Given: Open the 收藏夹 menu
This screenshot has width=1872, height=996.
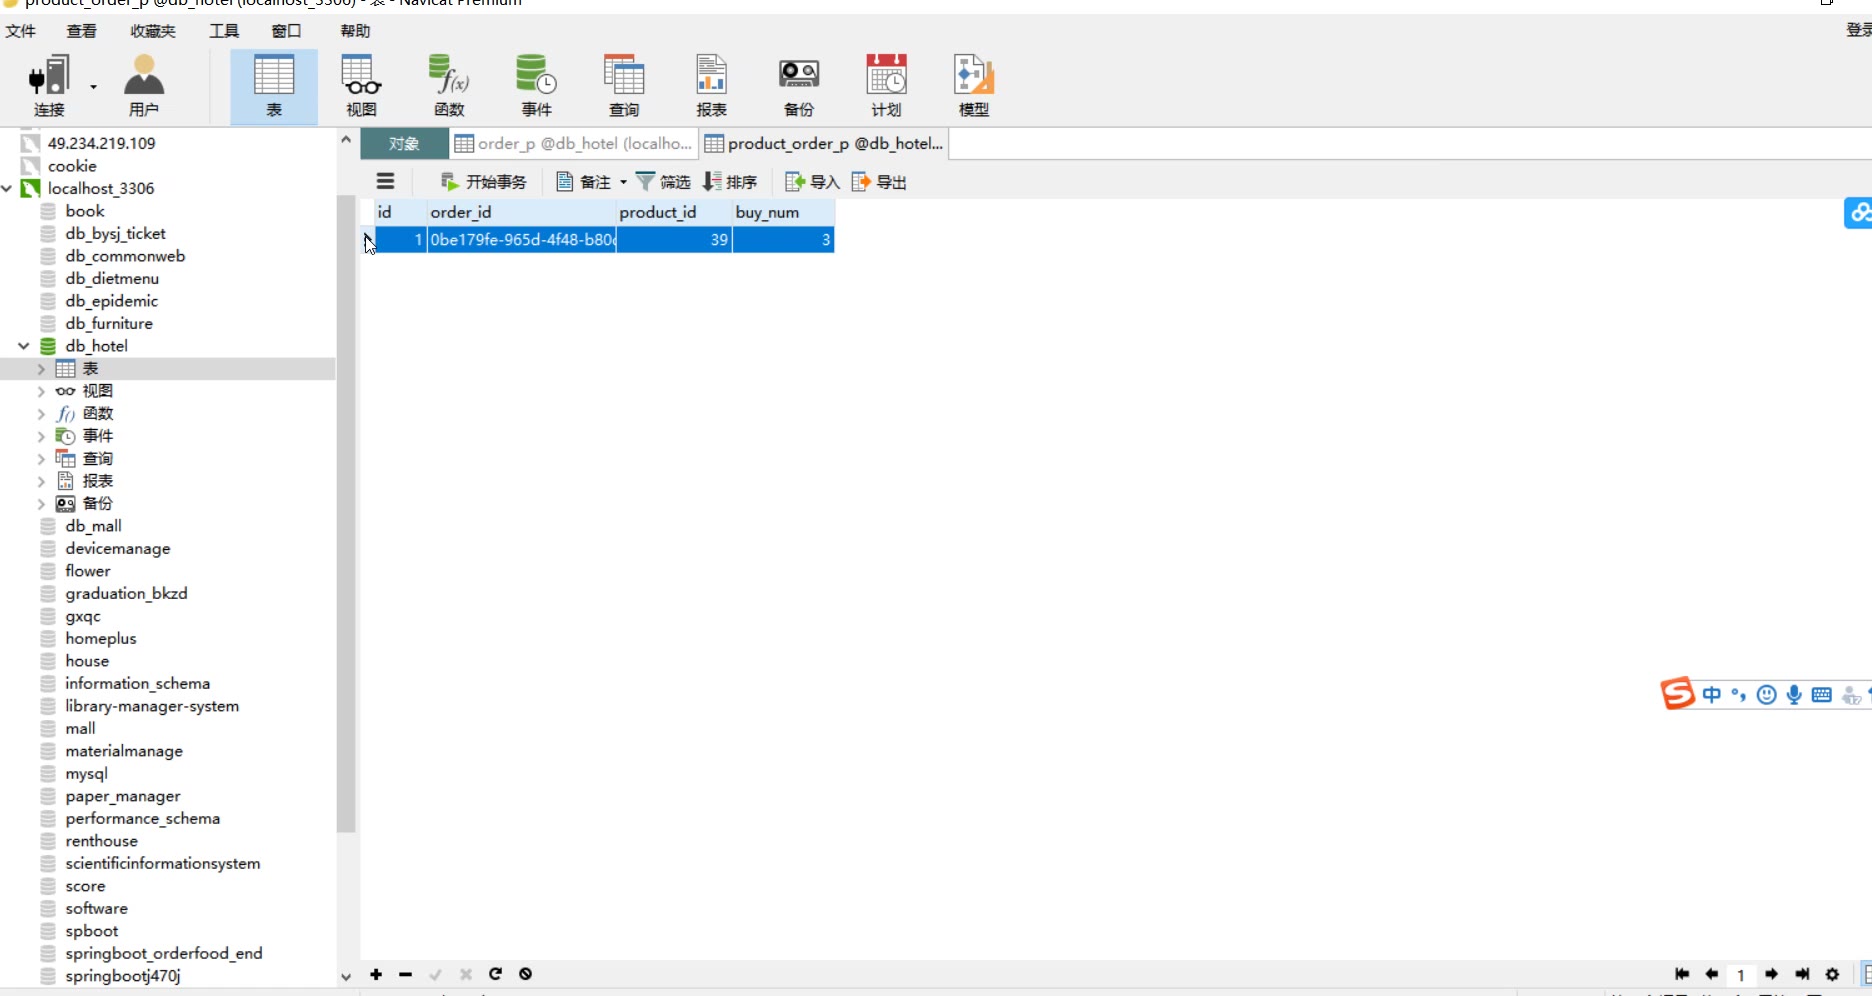Looking at the screenshot, I should point(153,31).
